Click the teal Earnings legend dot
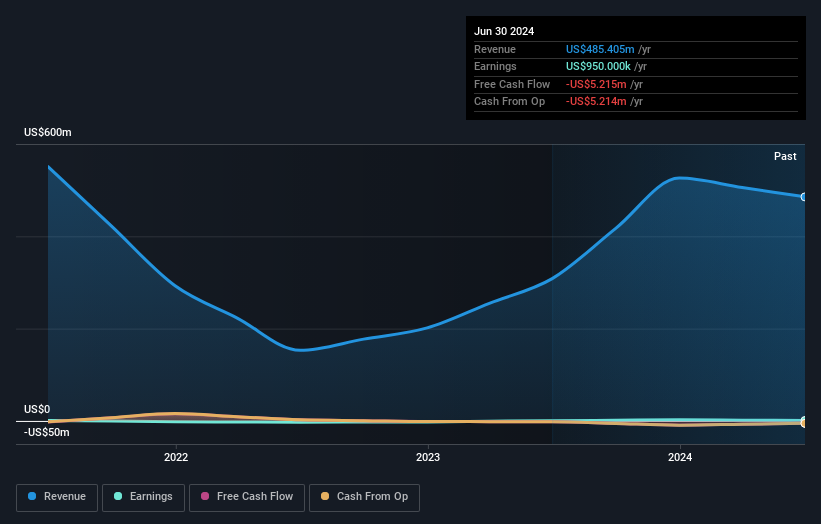The image size is (821, 524). coord(118,496)
